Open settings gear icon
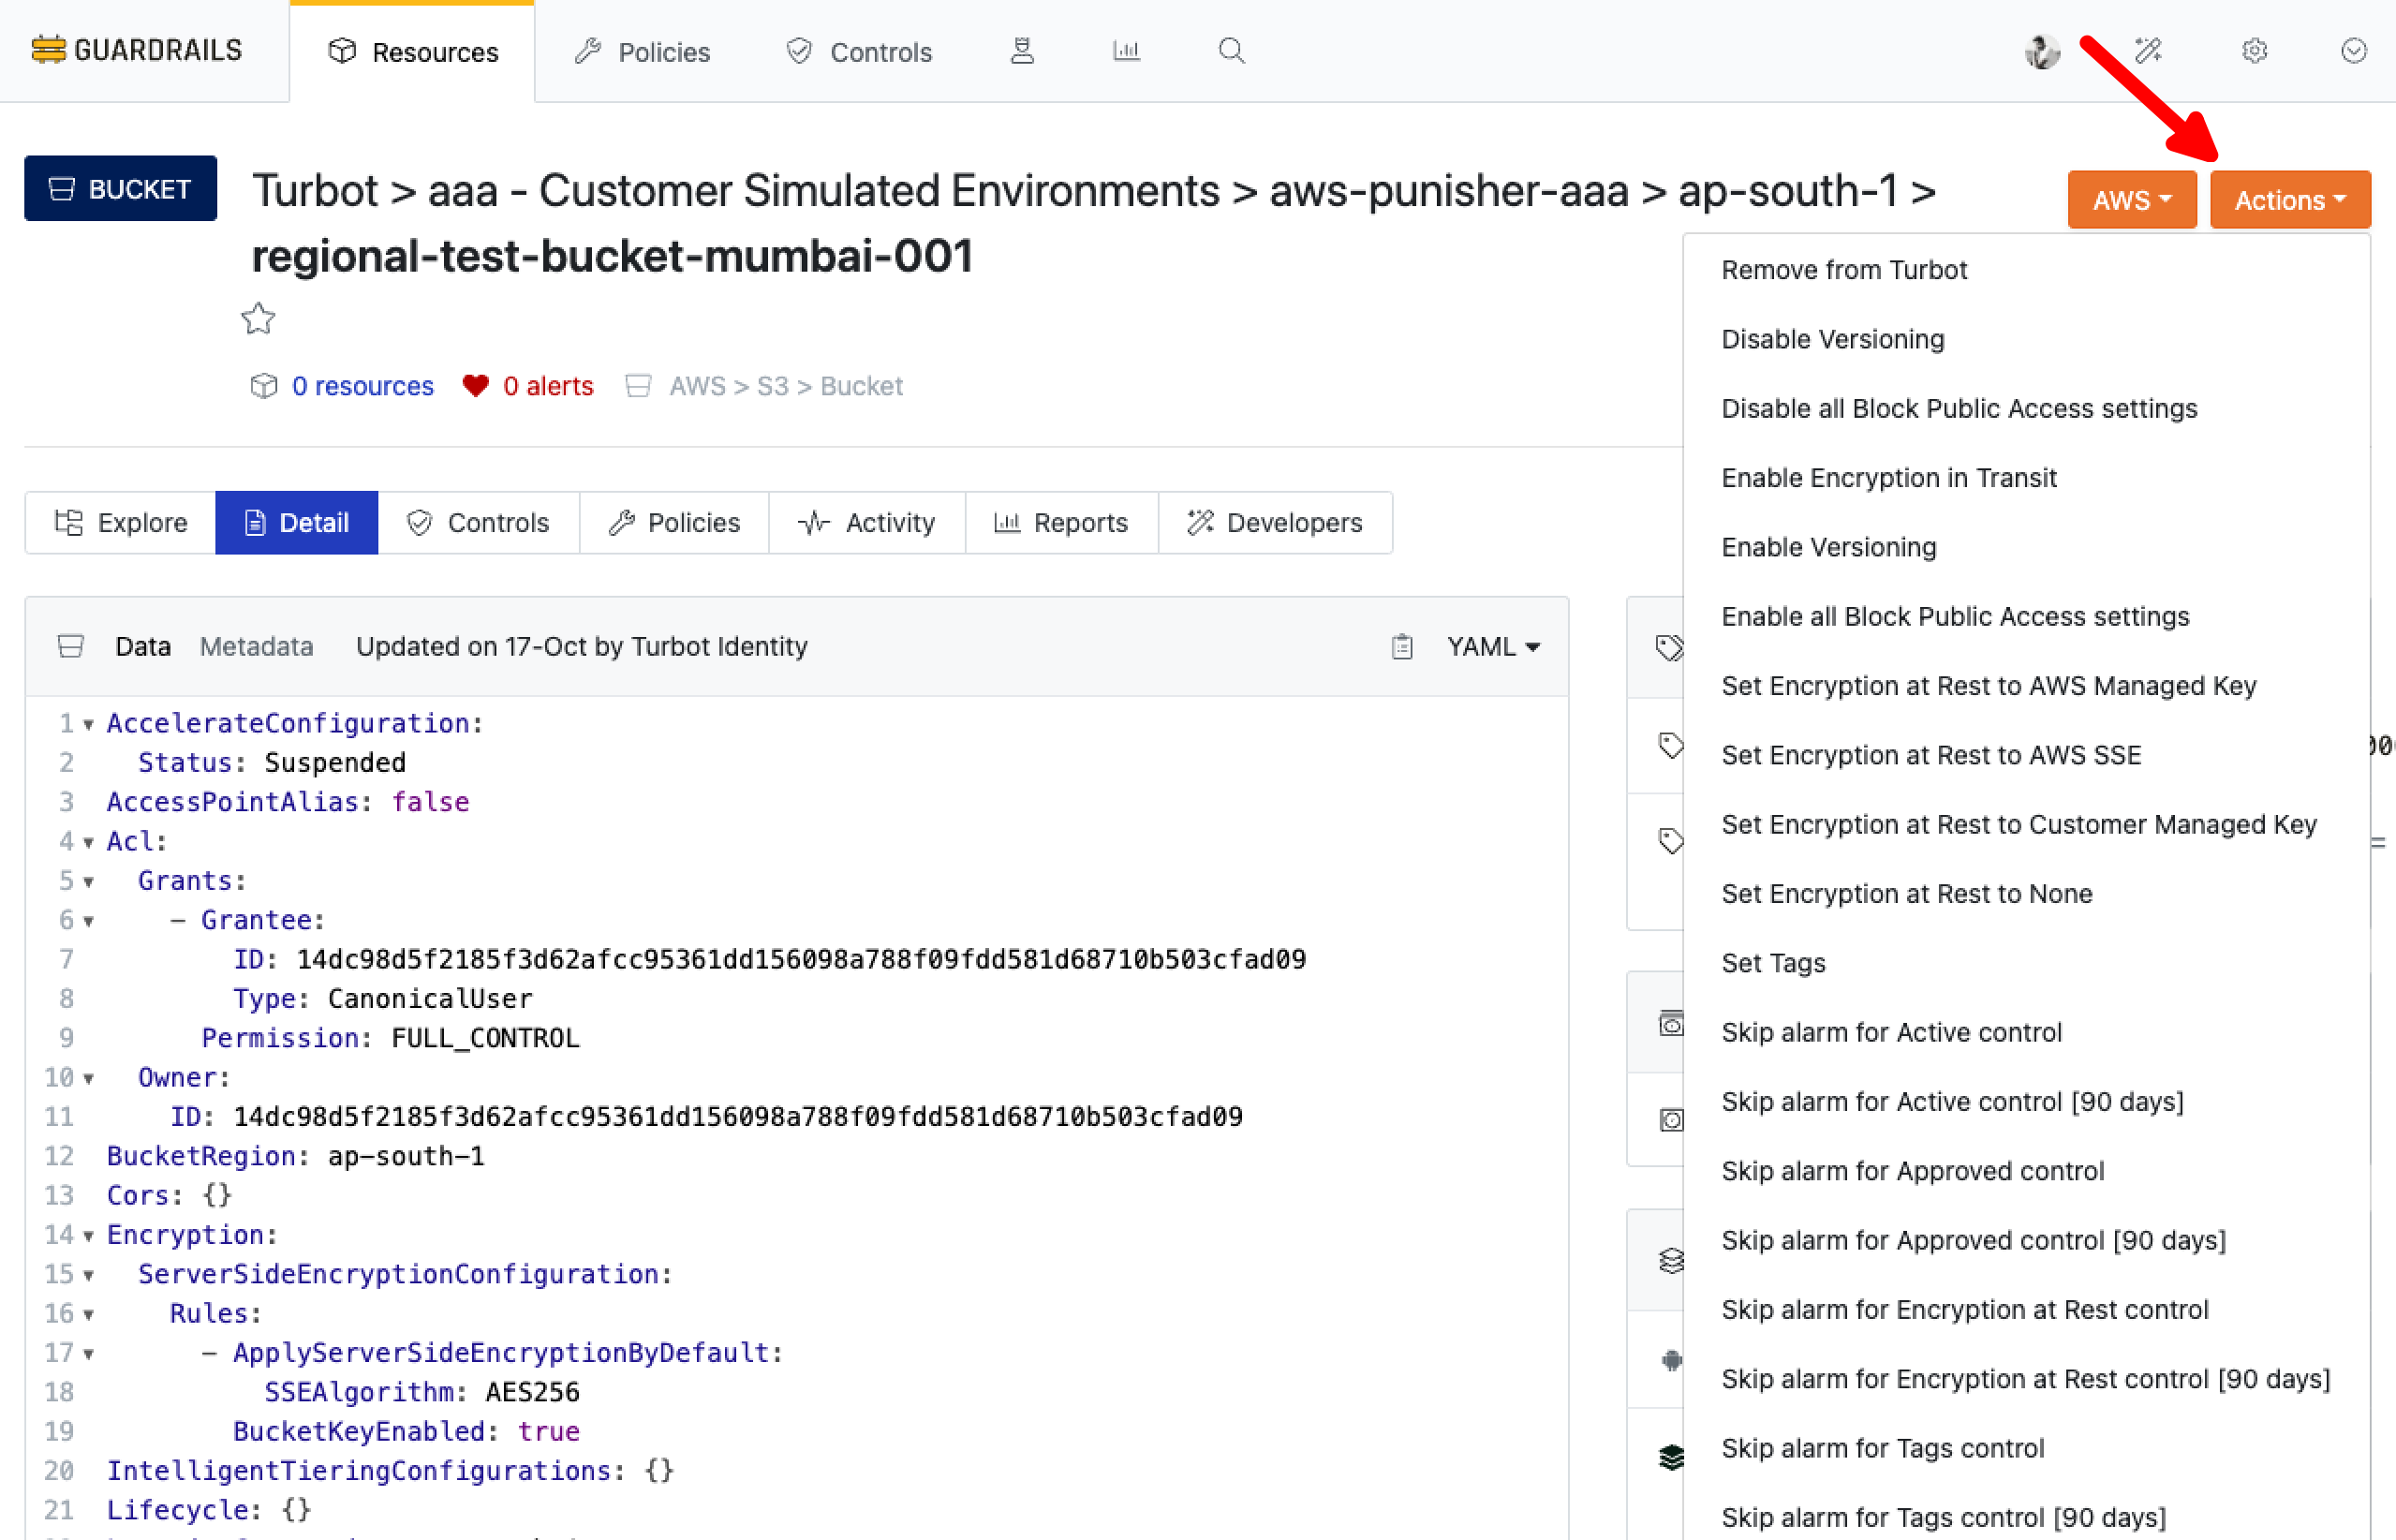The width and height of the screenshot is (2396, 1540). [x=2253, y=51]
